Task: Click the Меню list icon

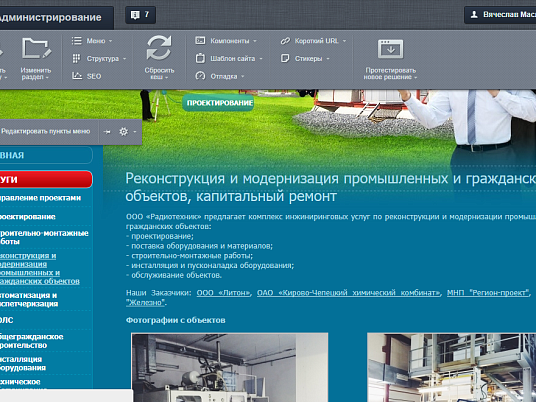Action: pos(77,41)
